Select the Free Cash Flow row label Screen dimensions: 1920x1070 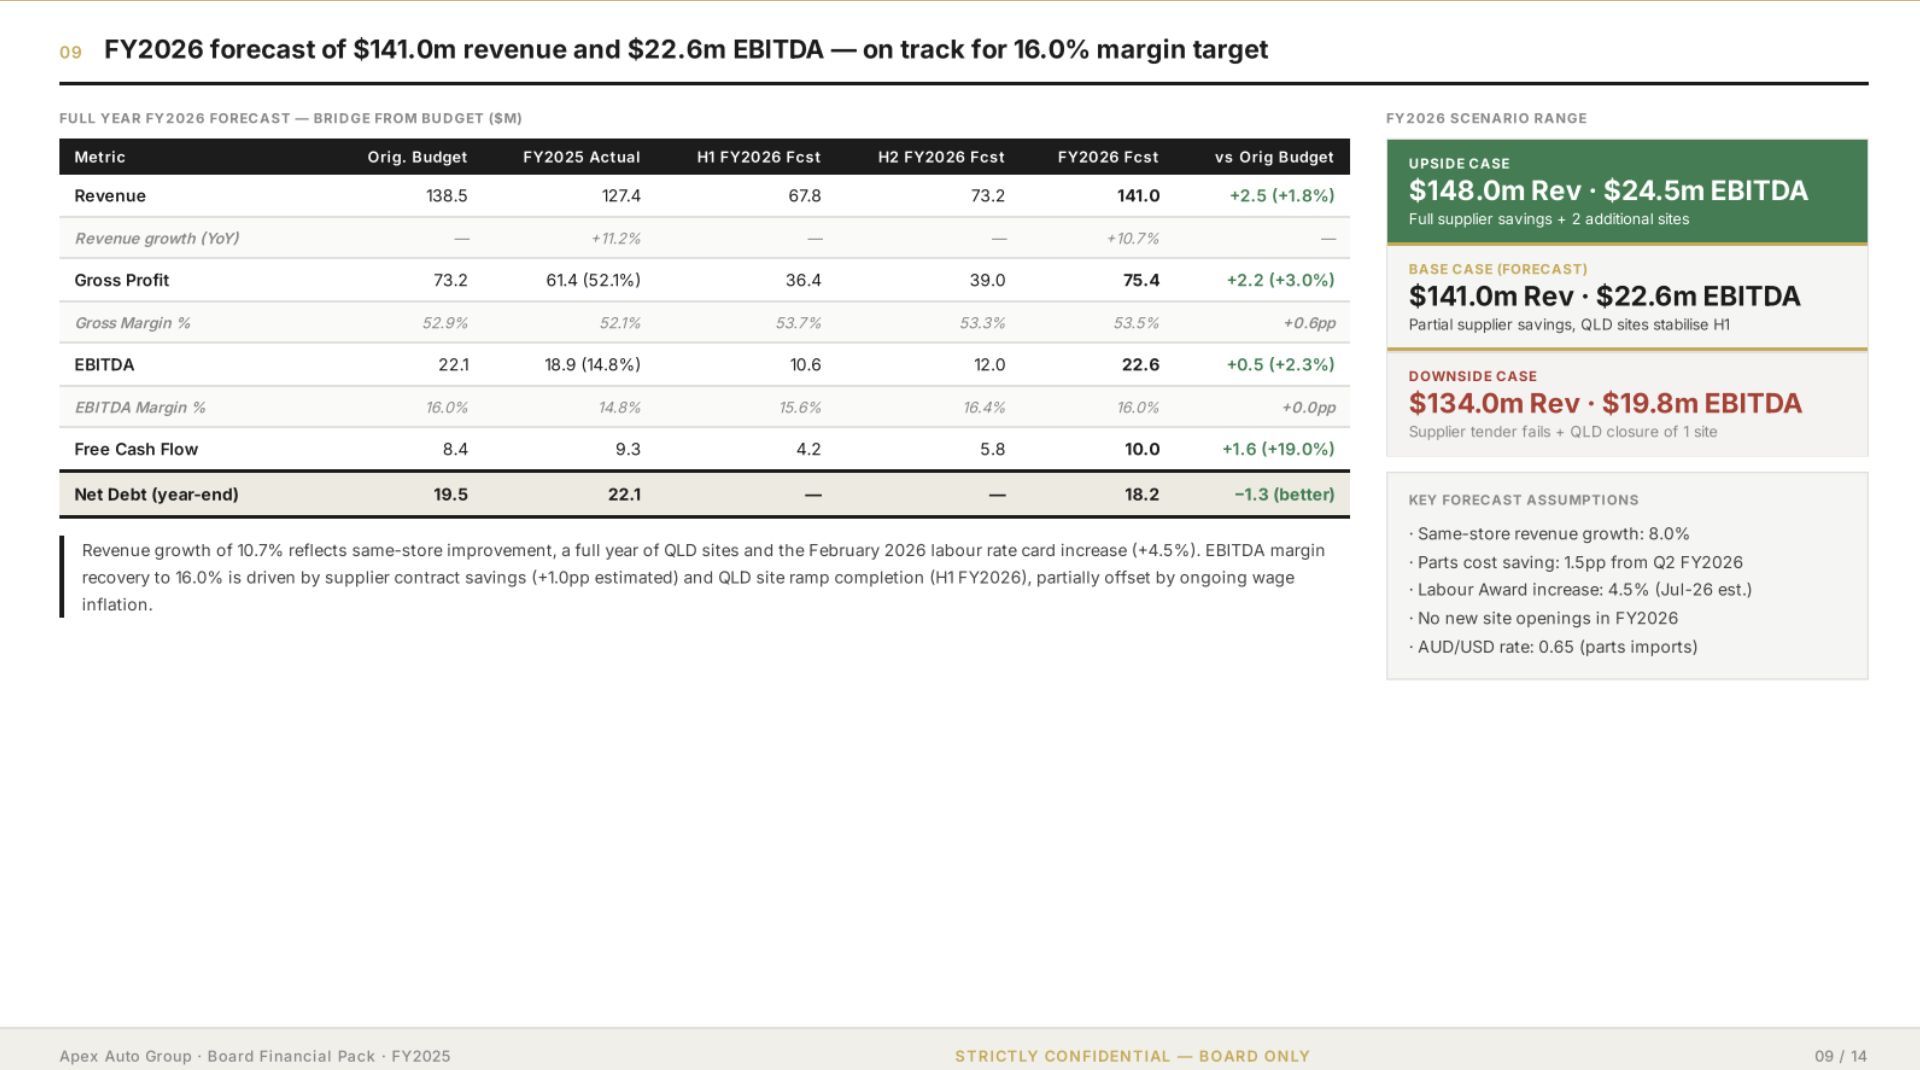136,449
